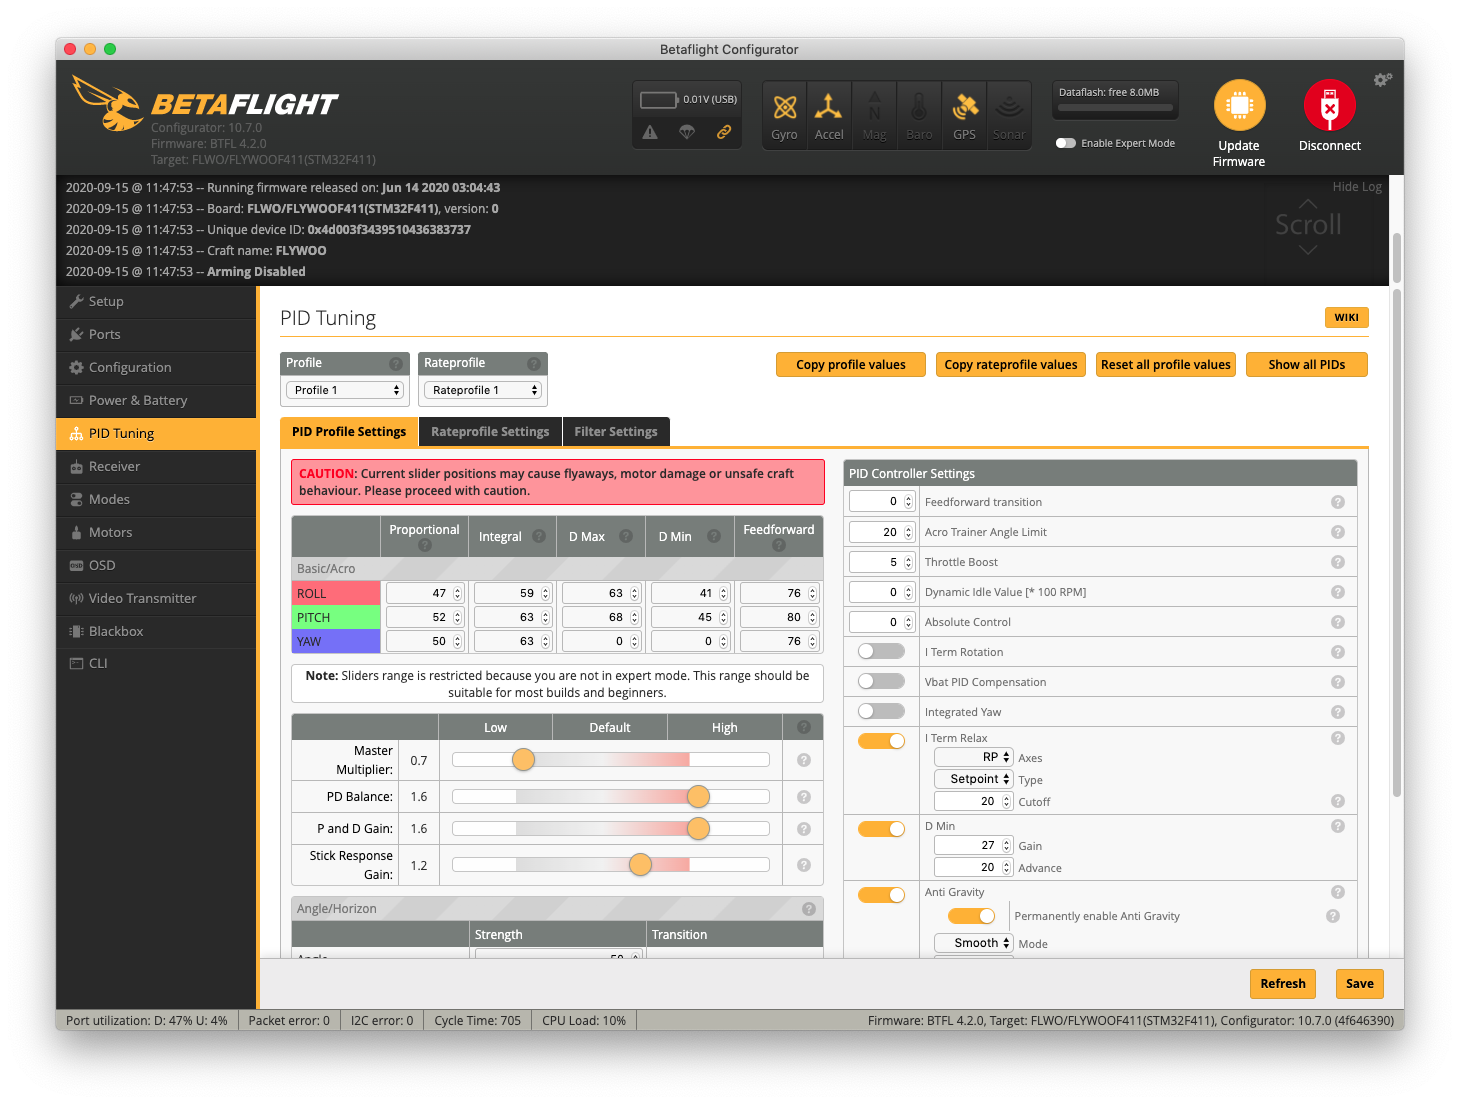Click Copy rateprofile values button

(x=1011, y=365)
